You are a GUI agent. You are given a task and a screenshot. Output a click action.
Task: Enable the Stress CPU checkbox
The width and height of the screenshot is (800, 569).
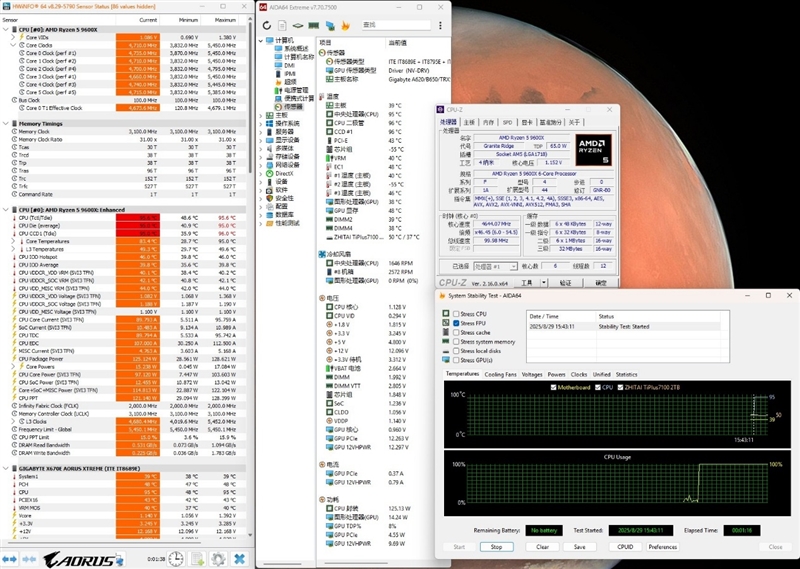tap(457, 314)
